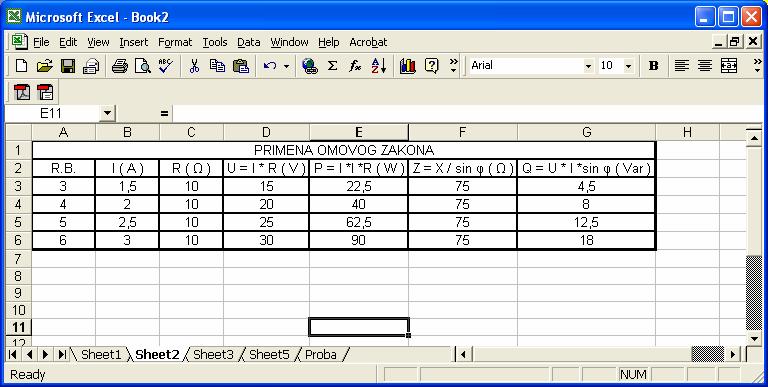Click the next sheet tab scroll arrow
Image resolution: width=768 pixels, height=387 pixels.
[46, 354]
